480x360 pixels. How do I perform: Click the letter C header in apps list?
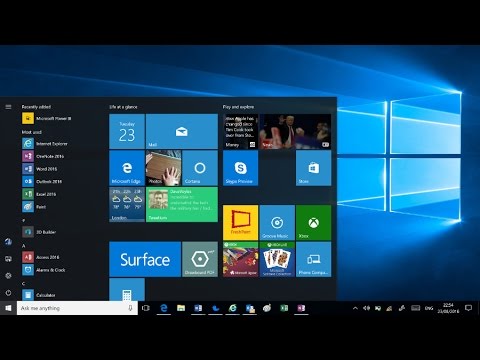[x=24, y=284]
